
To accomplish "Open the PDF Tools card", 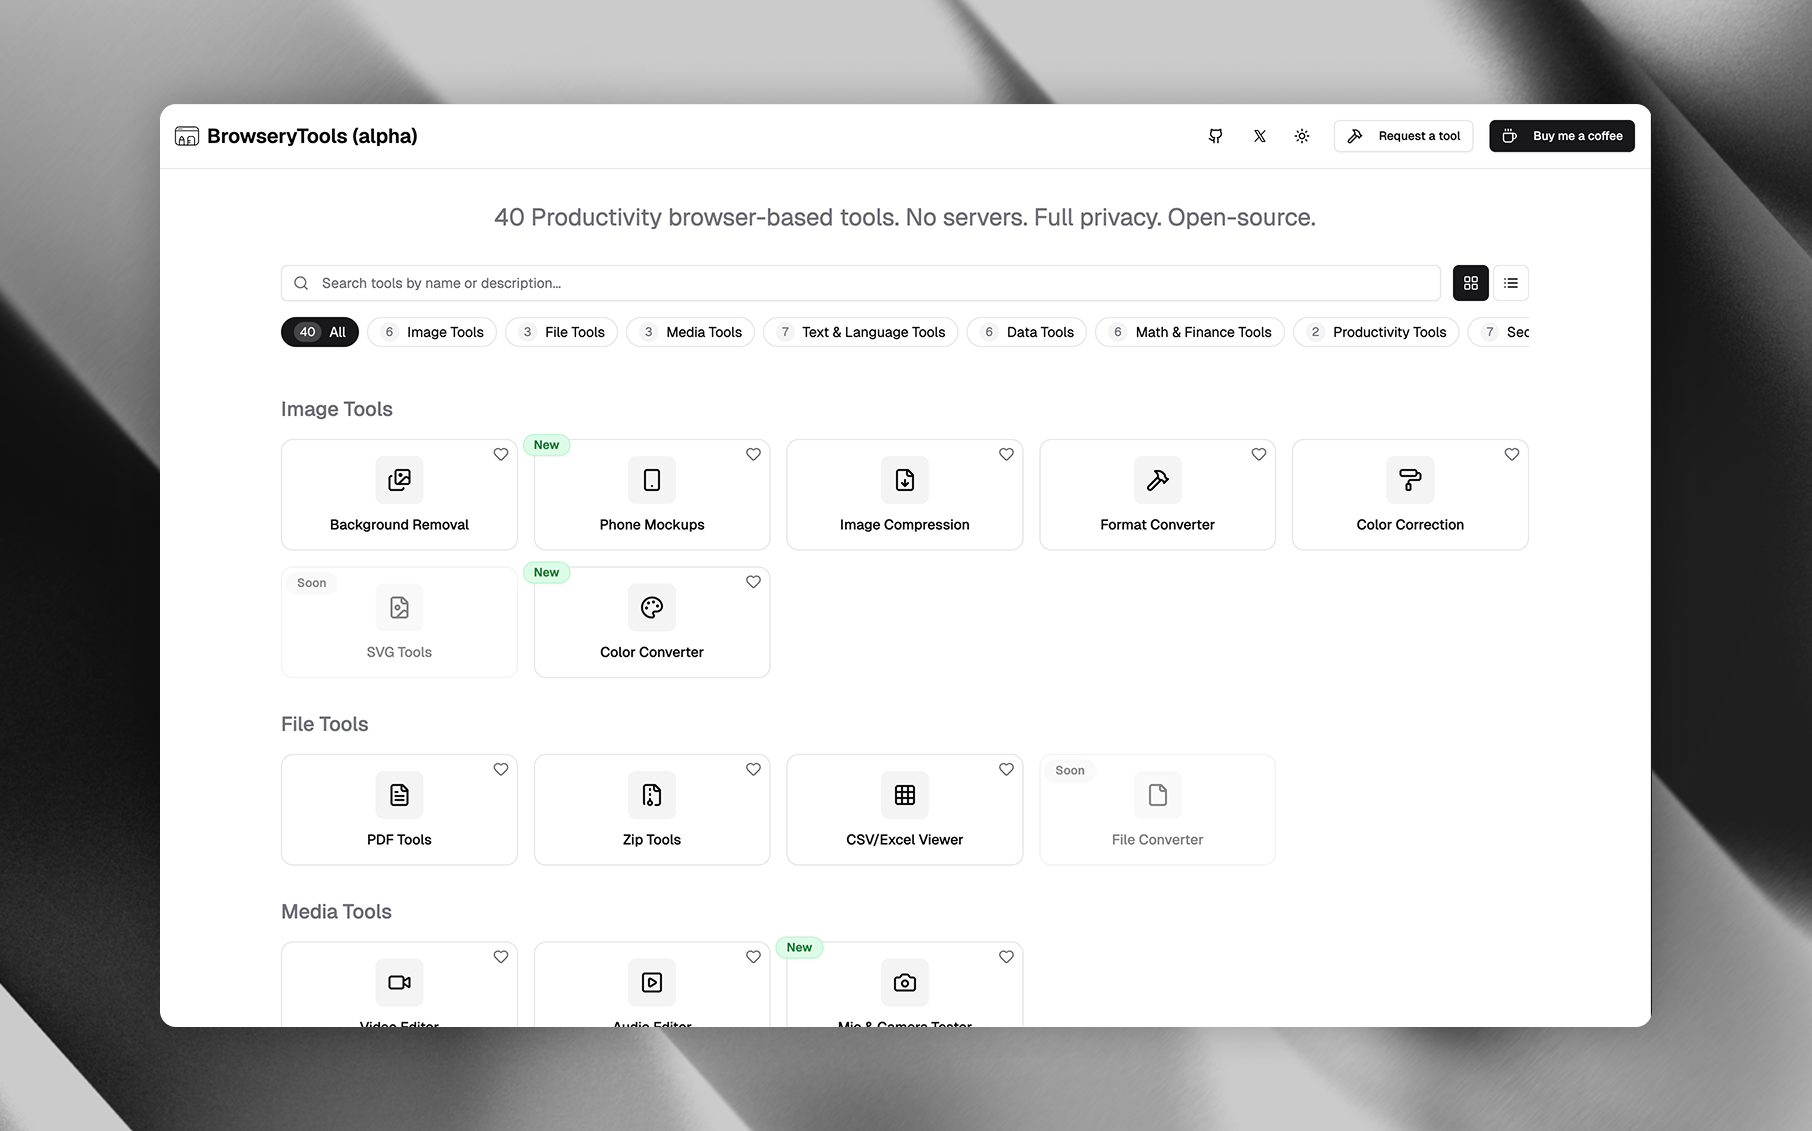I will pos(398,809).
